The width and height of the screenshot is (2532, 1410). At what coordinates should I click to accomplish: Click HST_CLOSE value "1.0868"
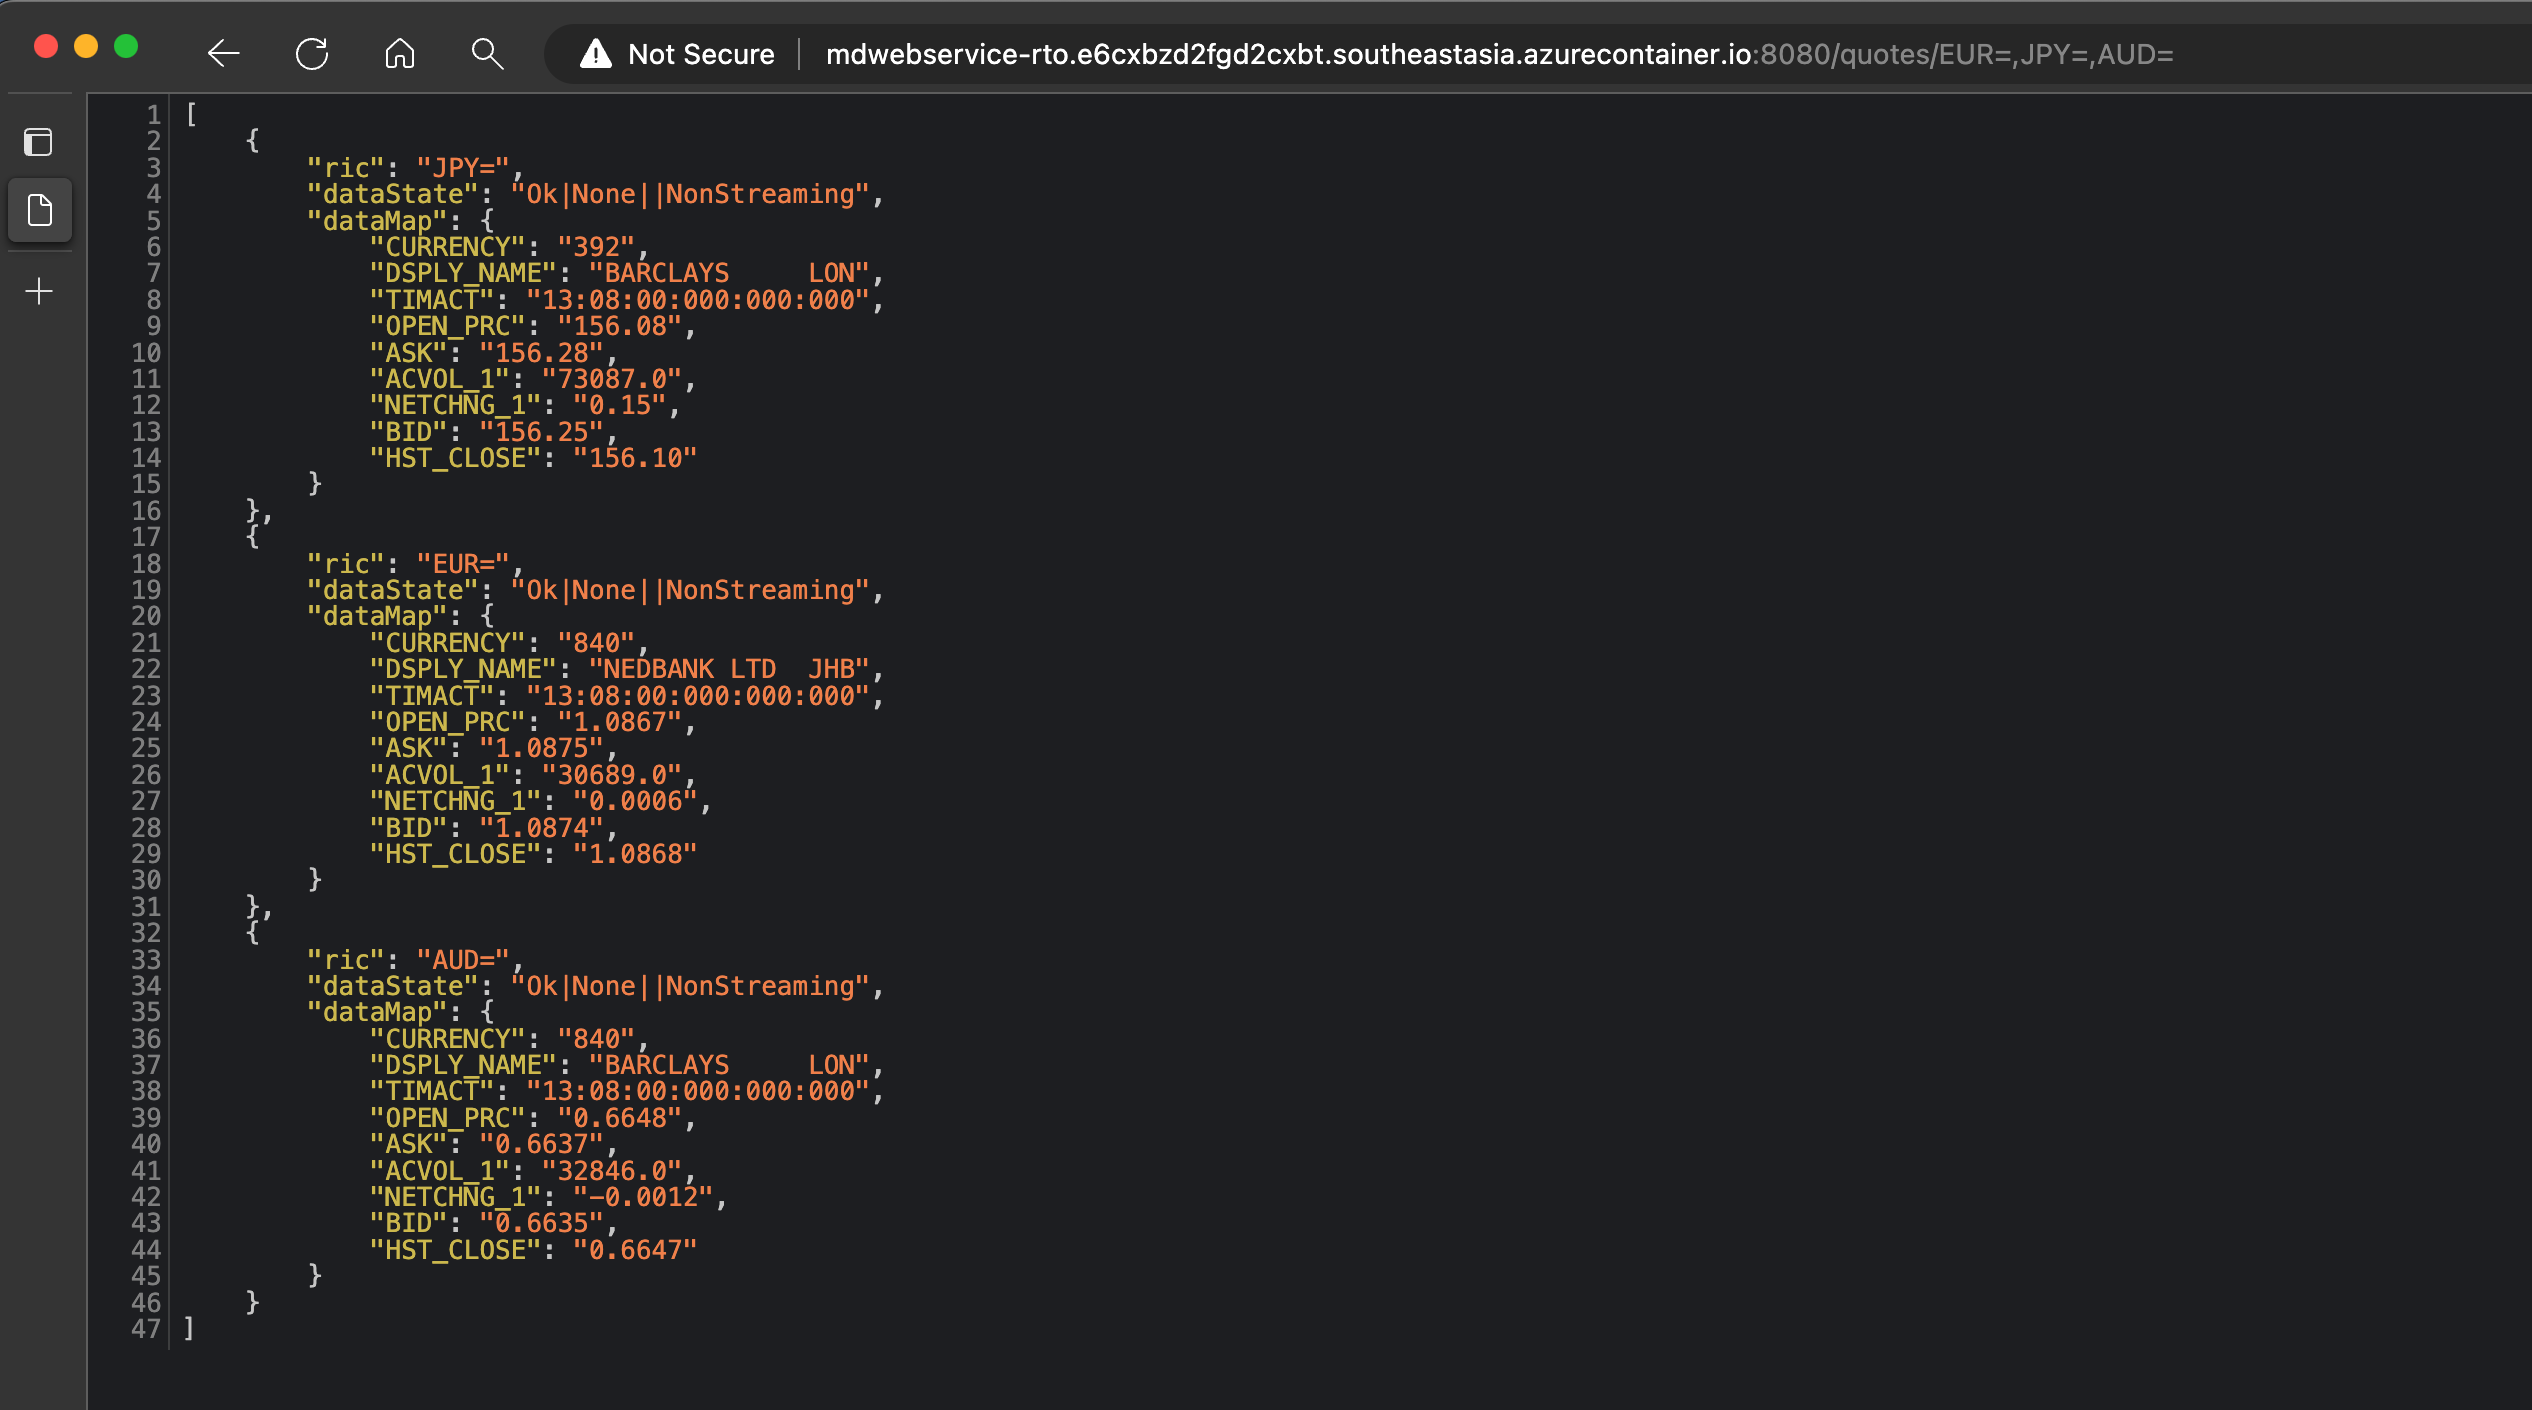point(635,854)
